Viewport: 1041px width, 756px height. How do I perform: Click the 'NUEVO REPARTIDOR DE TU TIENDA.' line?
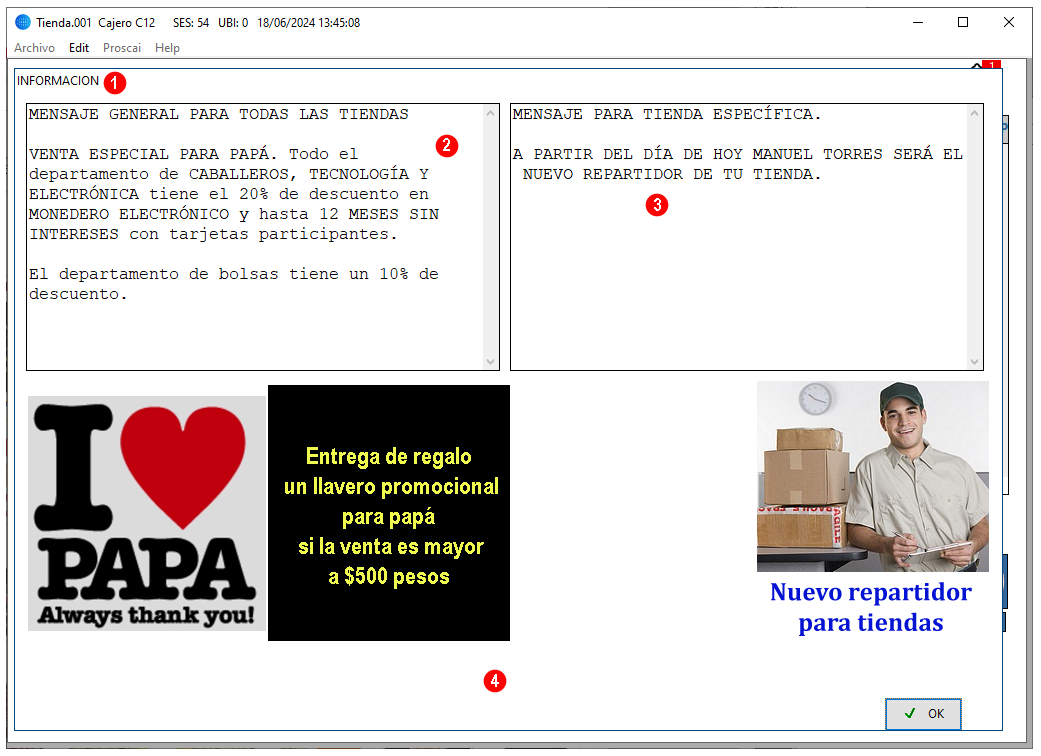click(672, 175)
